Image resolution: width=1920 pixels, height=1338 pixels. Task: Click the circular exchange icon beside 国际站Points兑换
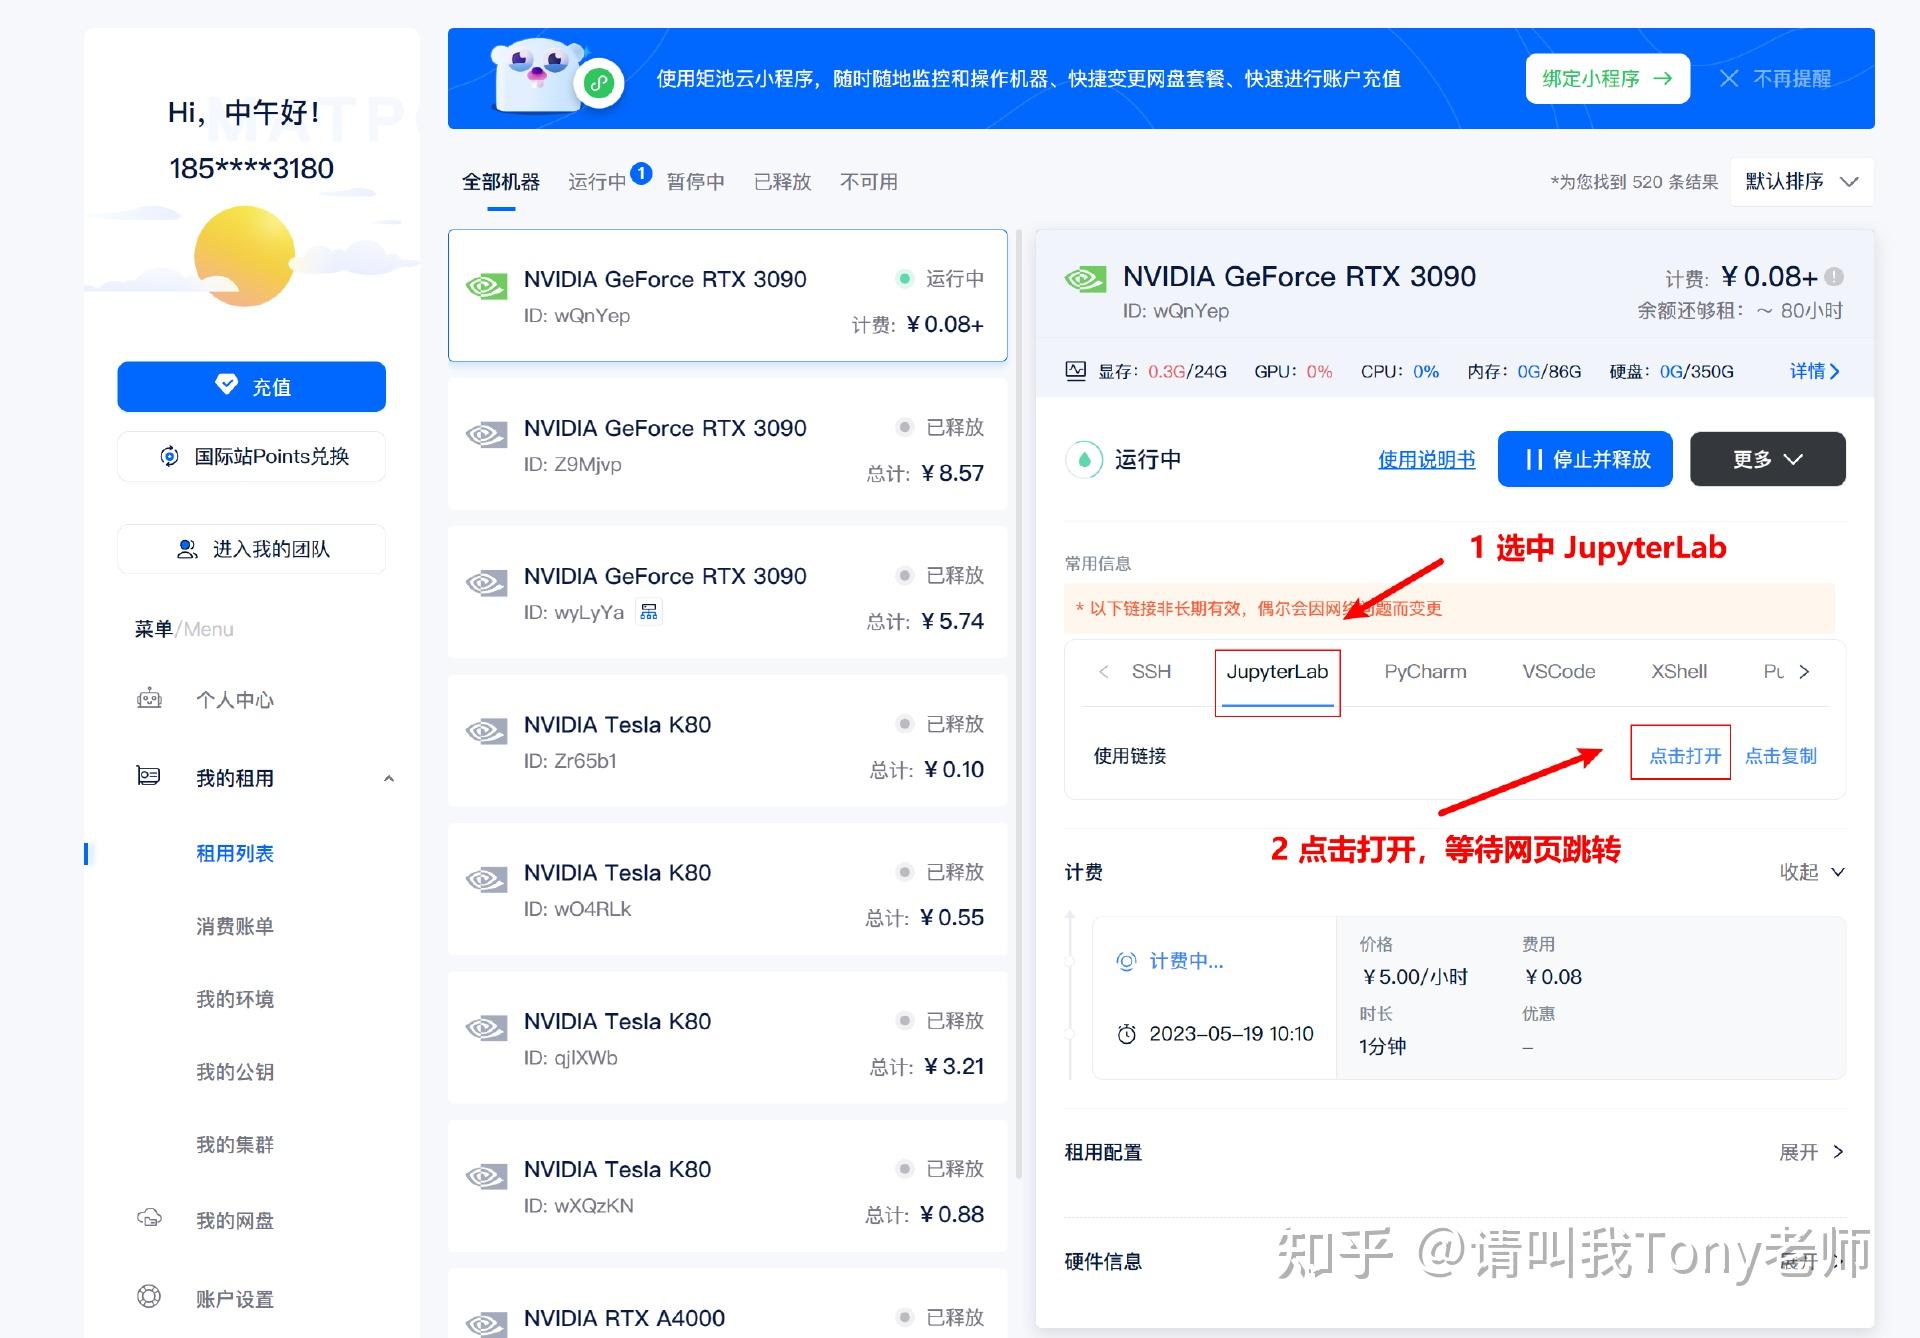(170, 456)
